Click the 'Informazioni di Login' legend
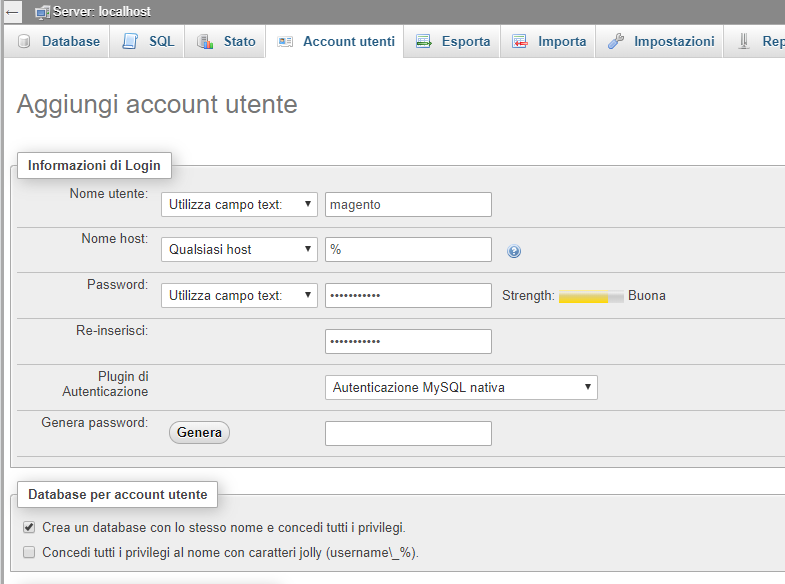785x584 pixels. coord(94,165)
